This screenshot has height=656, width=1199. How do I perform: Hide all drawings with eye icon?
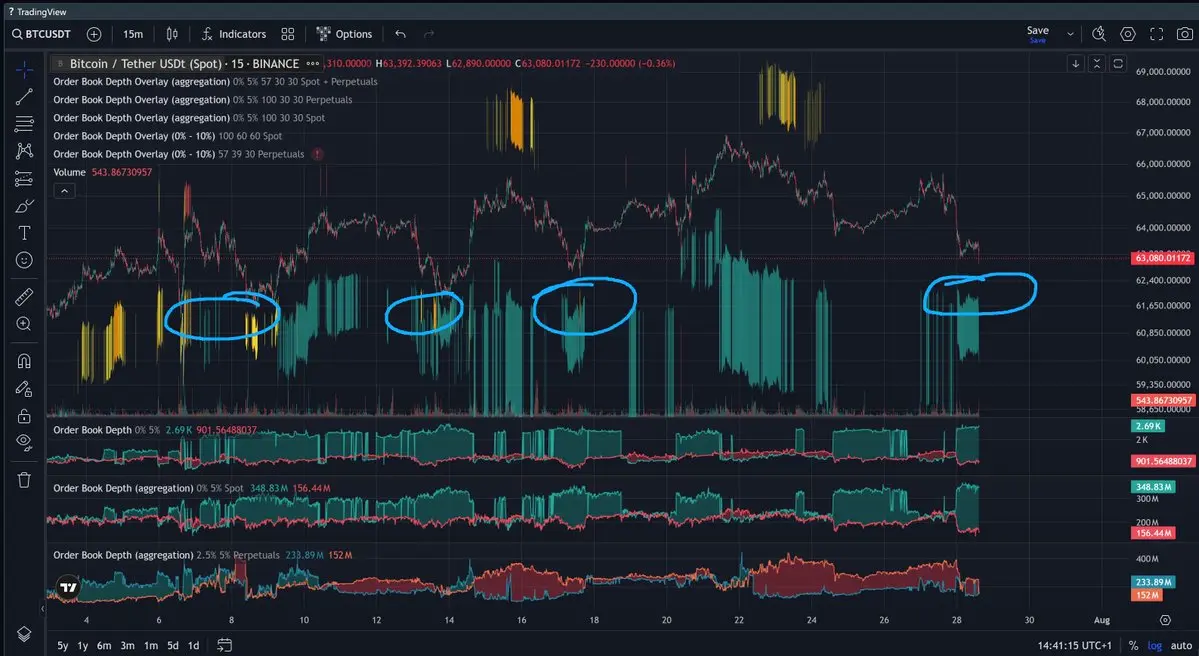tap(24, 443)
